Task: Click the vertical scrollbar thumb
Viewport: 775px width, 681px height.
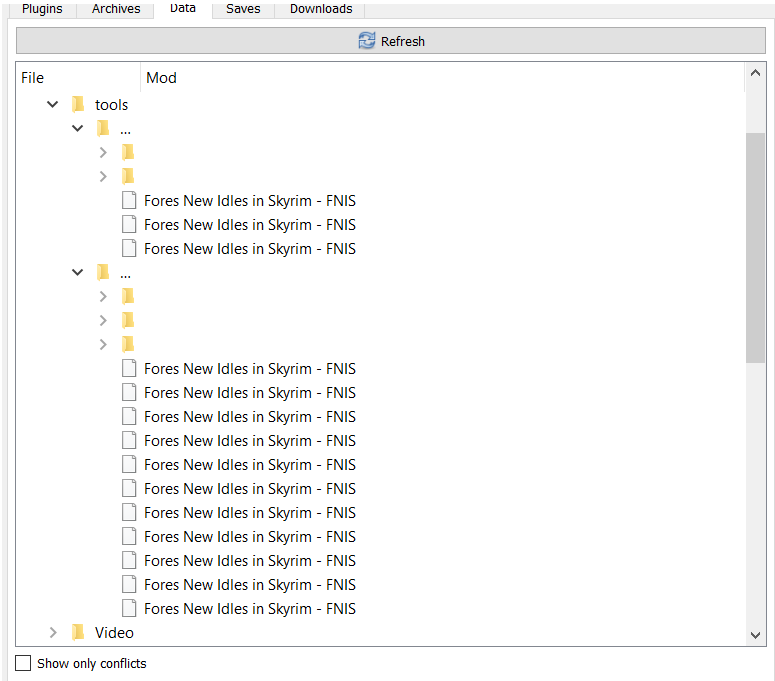Action: pyautogui.click(x=755, y=248)
